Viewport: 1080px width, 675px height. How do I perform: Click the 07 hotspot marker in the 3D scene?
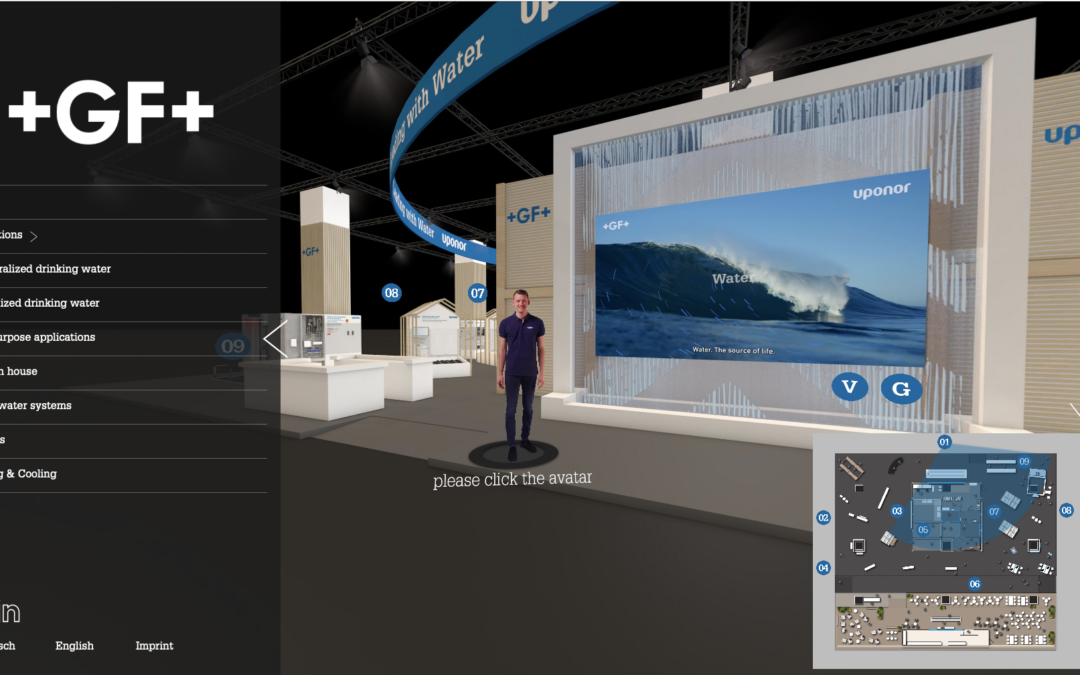pyautogui.click(x=477, y=293)
